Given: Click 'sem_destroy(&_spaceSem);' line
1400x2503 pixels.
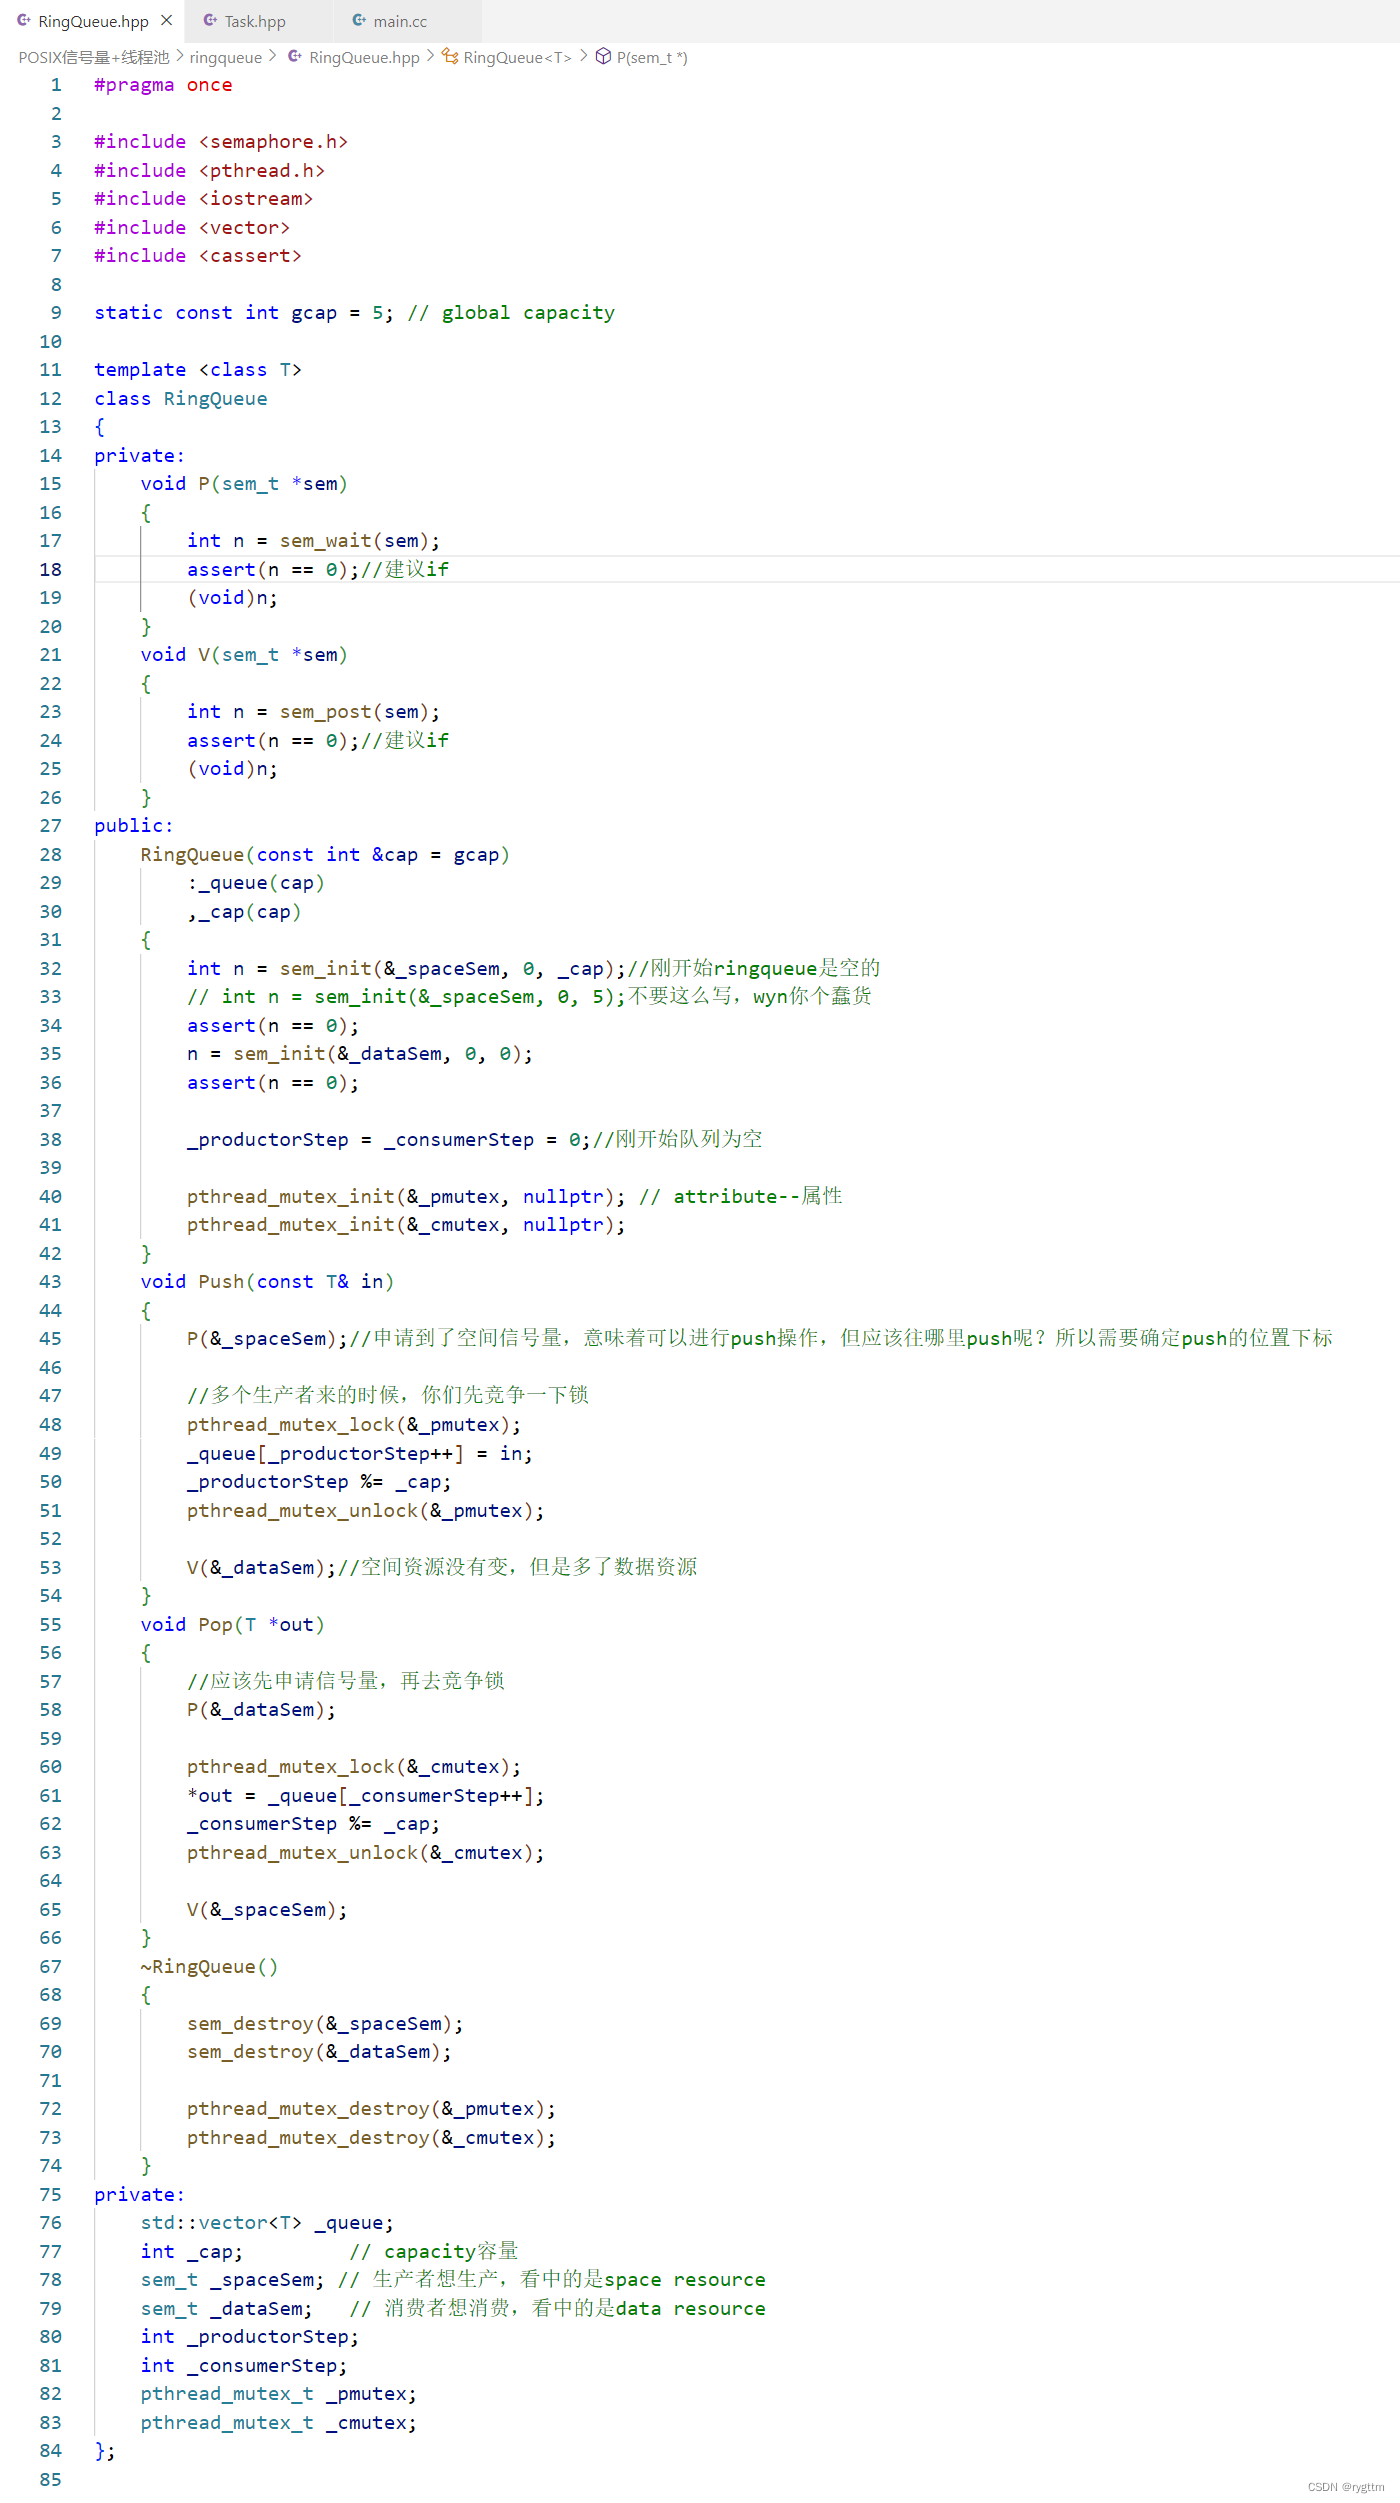Looking at the screenshot, I should (325, 2024).
